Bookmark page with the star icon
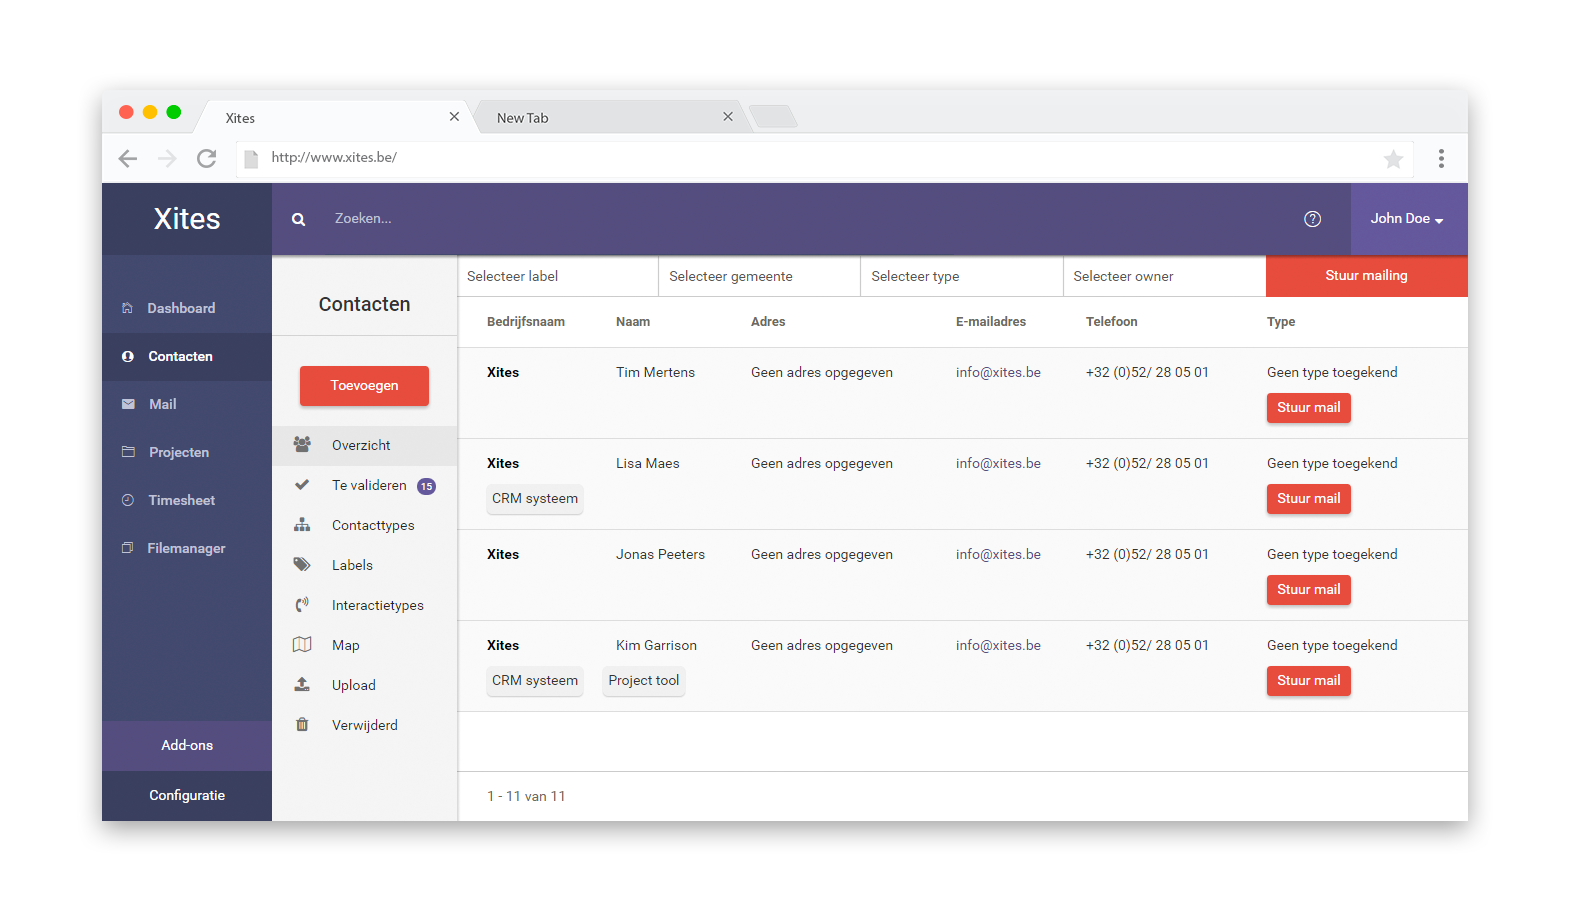The height and width of the screenshot is (910, 1570). [x=1393, y=159]
